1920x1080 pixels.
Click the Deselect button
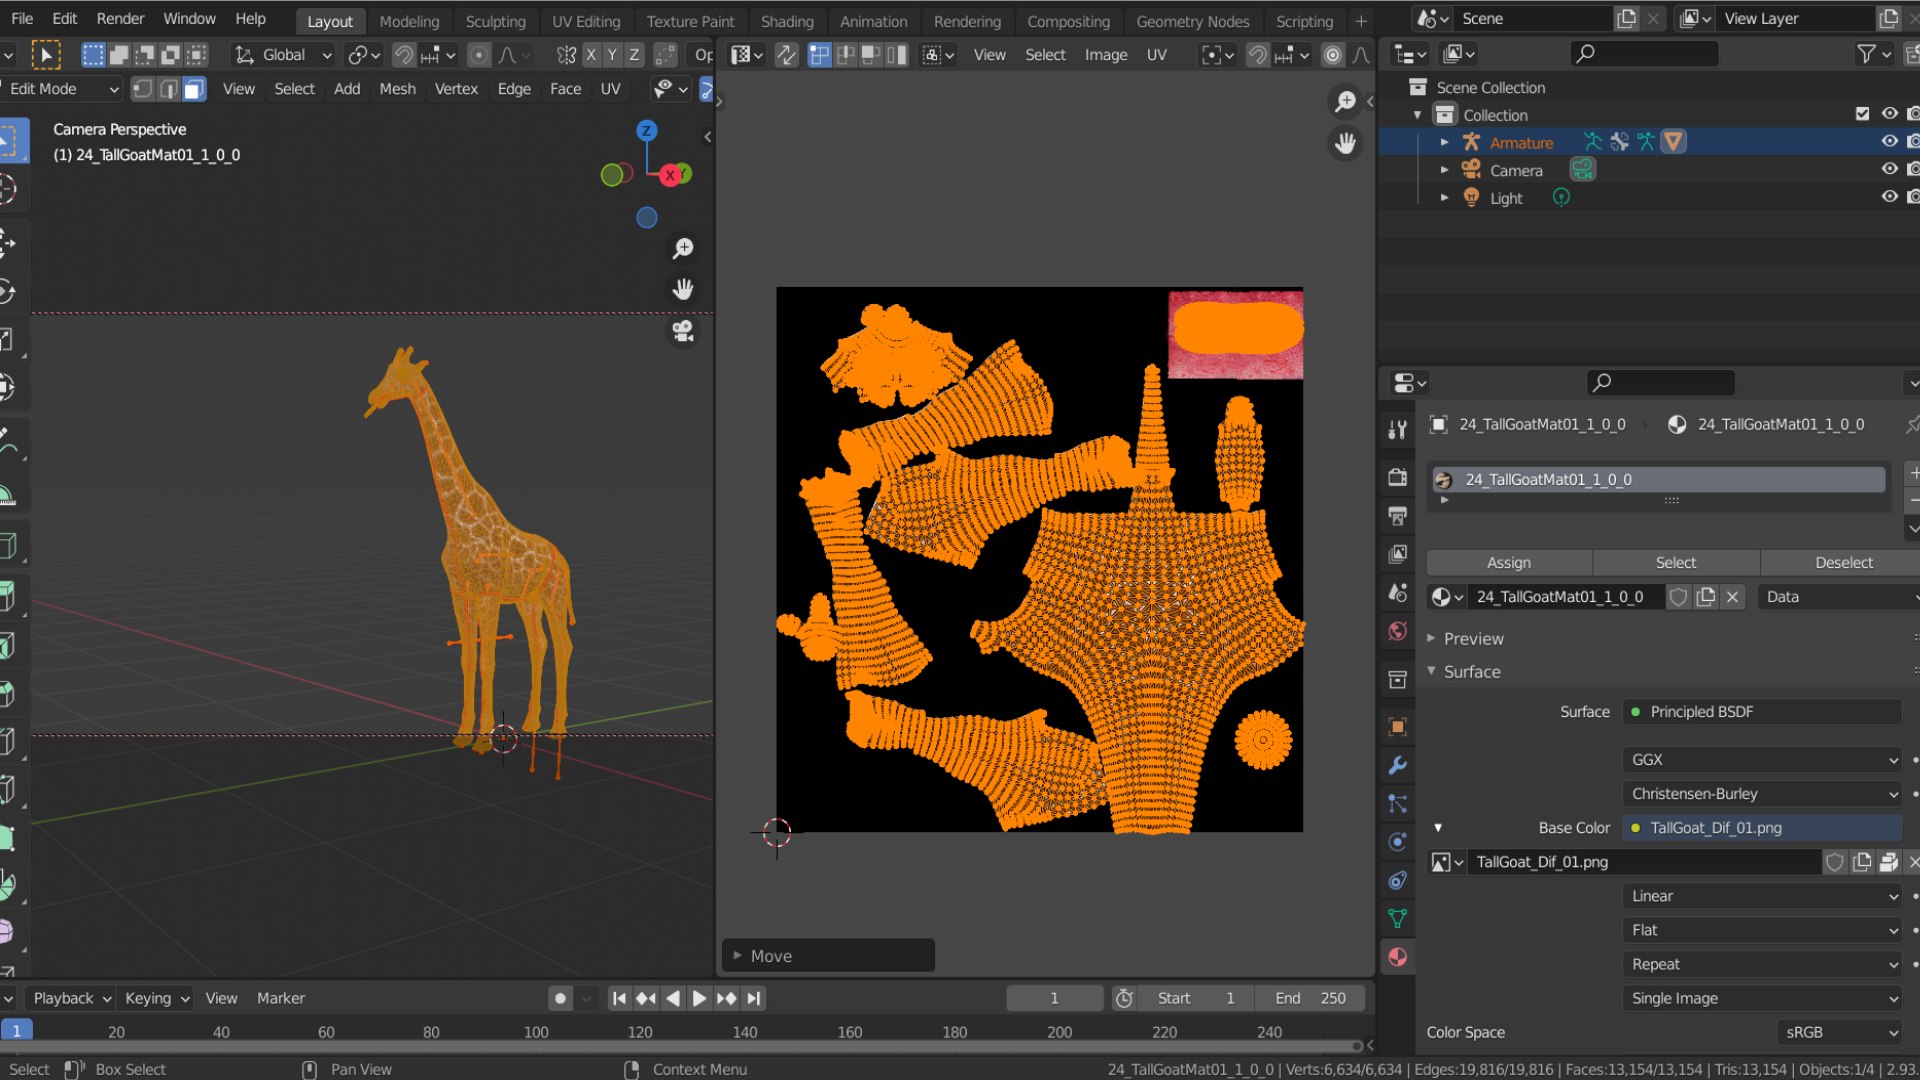coord(1842,563)
